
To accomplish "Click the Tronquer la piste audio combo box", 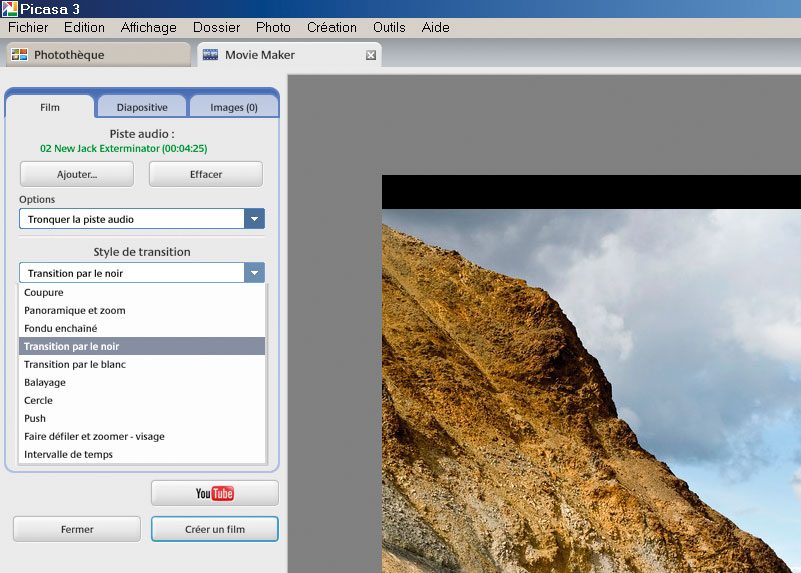I will click(142, 219).
